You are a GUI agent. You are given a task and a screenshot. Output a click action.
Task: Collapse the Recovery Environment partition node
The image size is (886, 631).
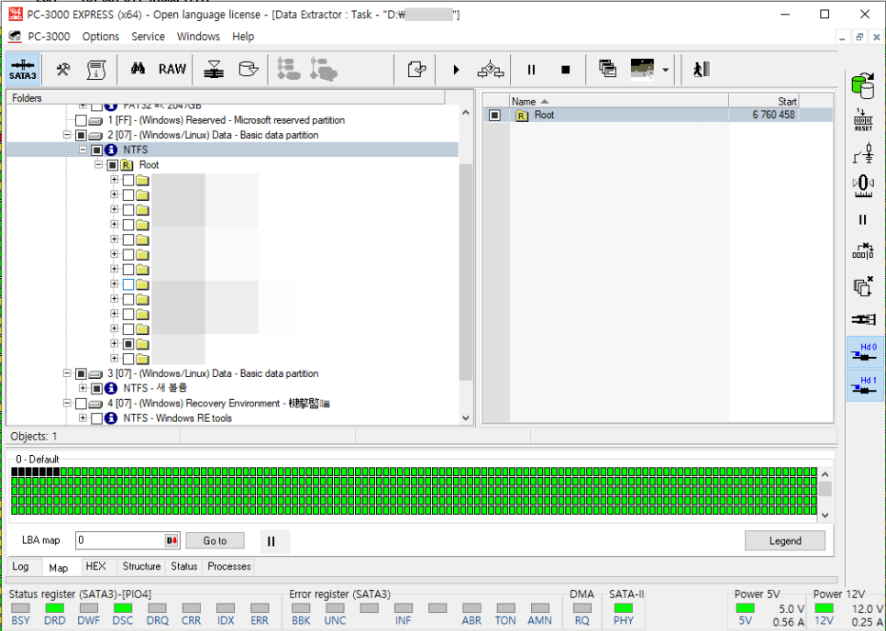point(67,403)
